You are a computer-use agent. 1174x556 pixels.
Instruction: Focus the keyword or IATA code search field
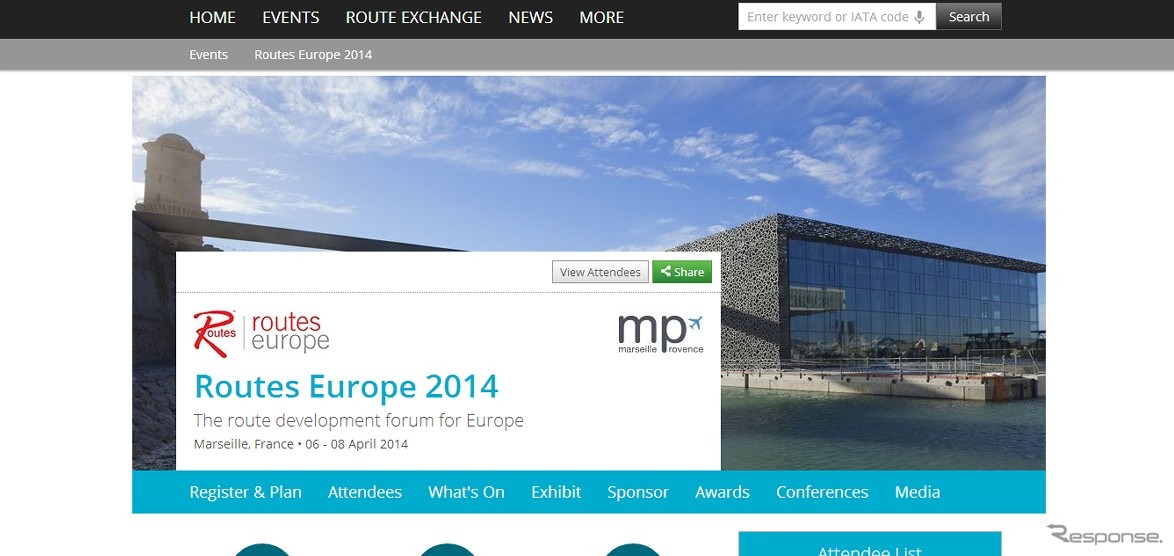click(x=837, y=16)
